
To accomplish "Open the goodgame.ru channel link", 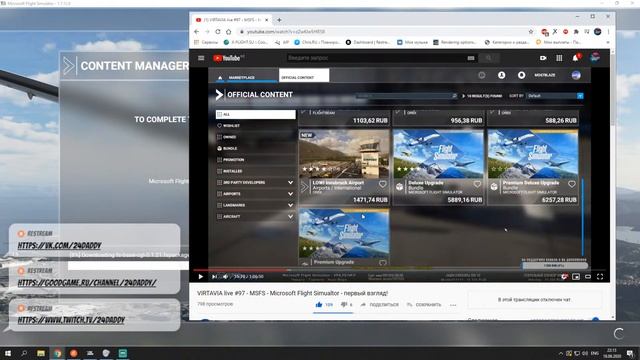I will (87, 283).
